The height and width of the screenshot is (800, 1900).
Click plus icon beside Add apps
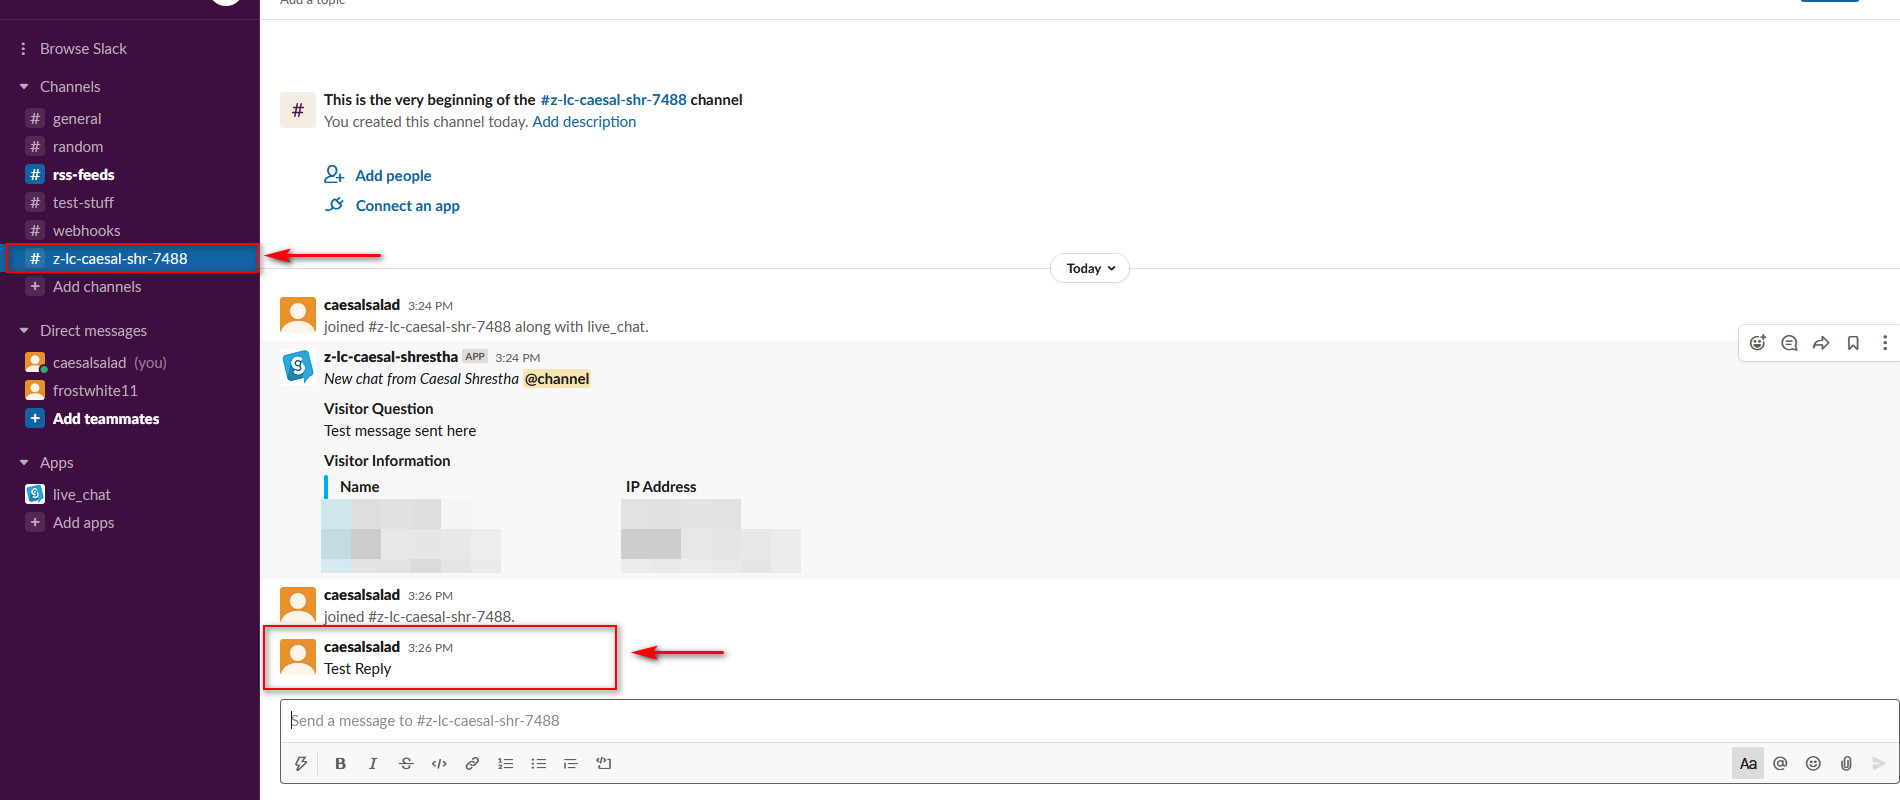coord(35,522)
